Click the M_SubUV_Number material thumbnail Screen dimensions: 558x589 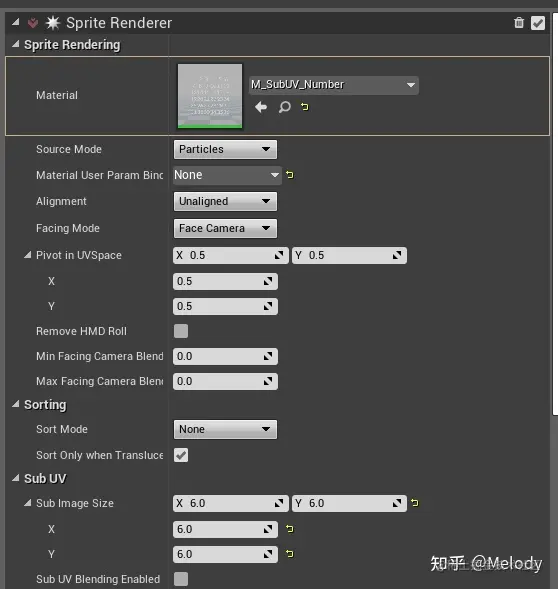[x=210, y=96]
